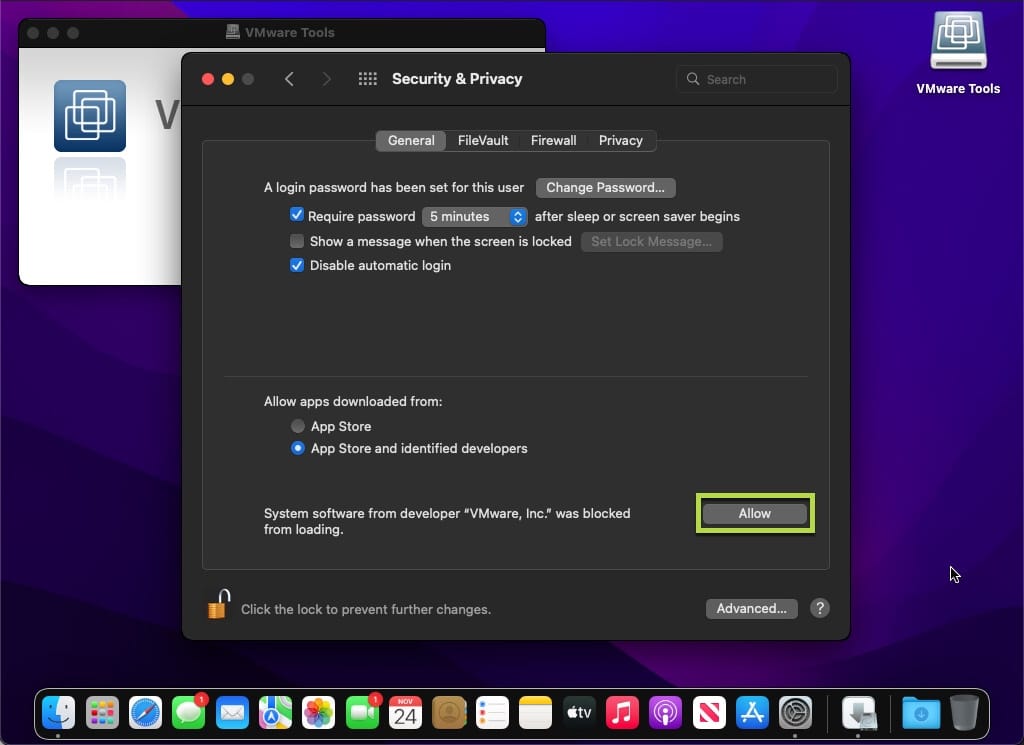This screenshot has height=745, width=1024.
Task: Open System Preferences from the Dock
Action: pos(795,712)
